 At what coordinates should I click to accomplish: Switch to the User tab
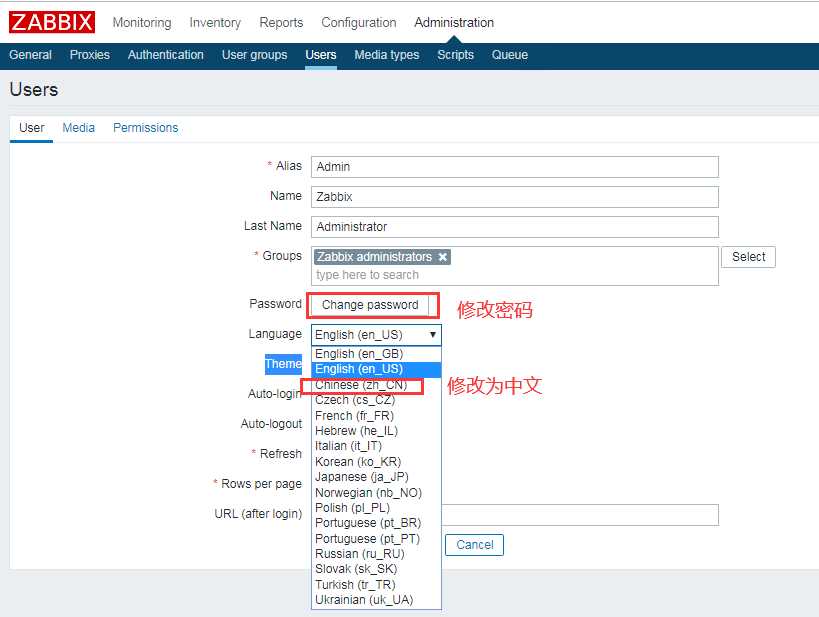31,128
